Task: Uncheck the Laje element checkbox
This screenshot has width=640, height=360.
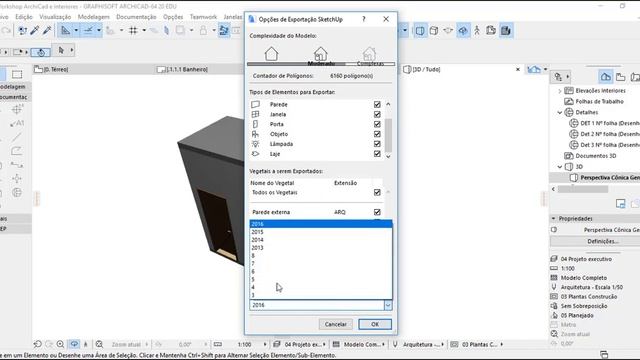Action: click(377, 154)
